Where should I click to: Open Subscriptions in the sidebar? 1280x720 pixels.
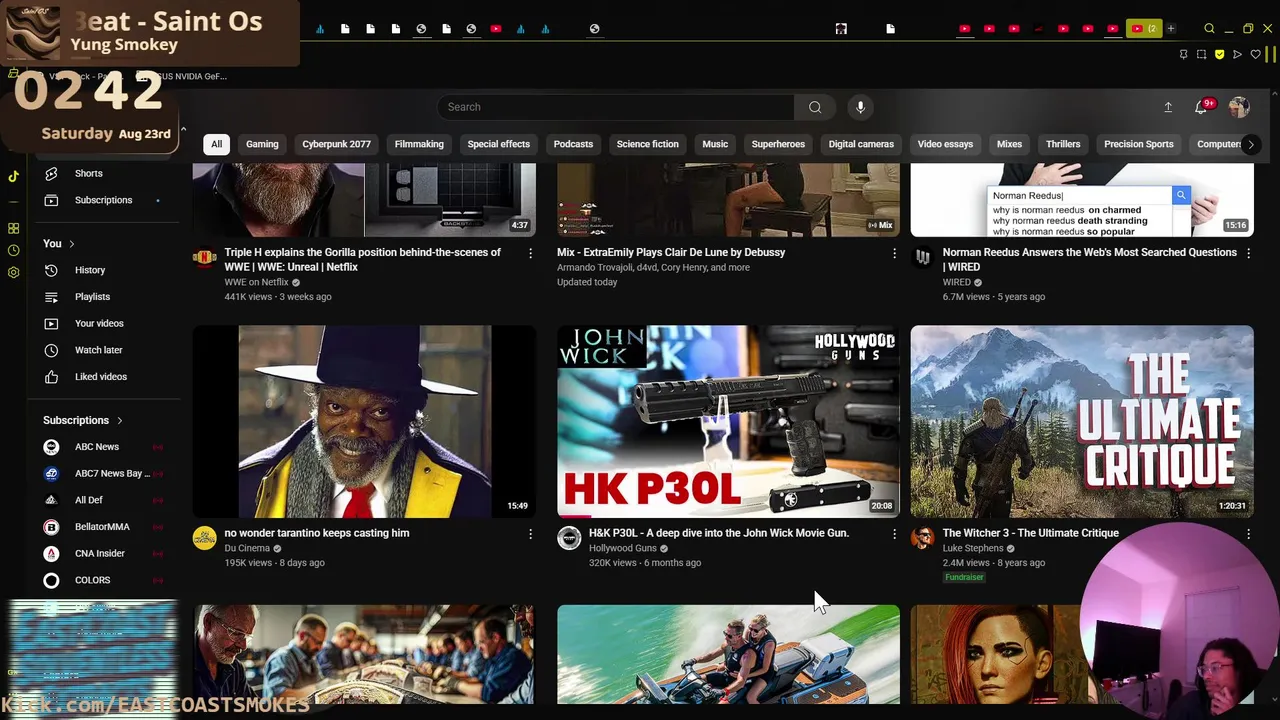tap(104, 200)
